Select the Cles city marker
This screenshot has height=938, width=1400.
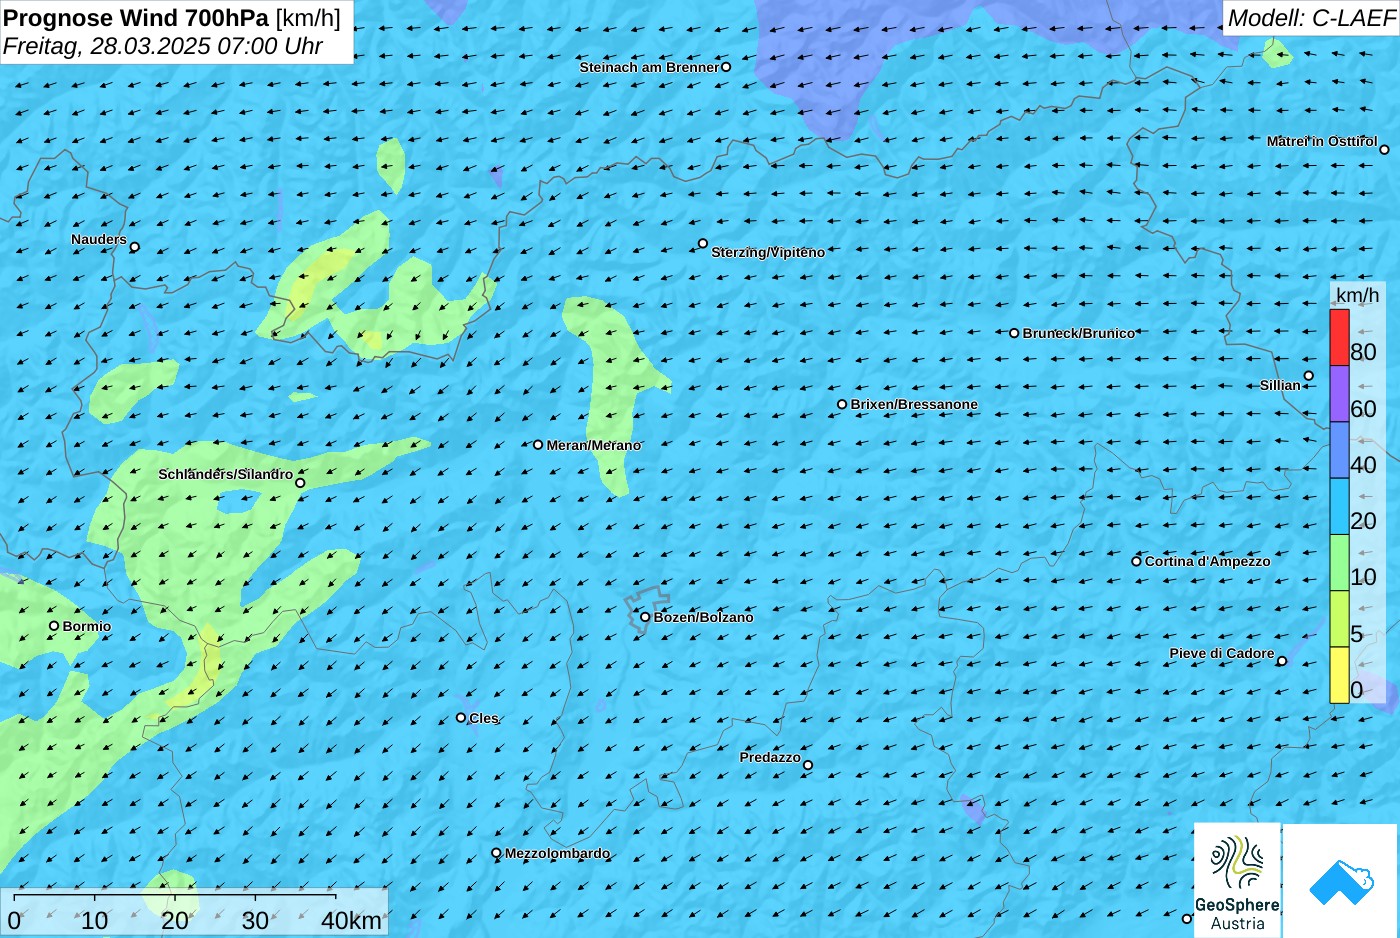coord(461,717)
